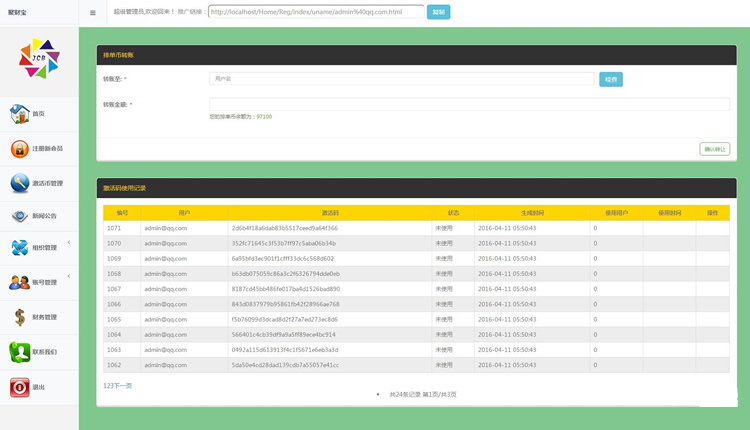Click the finance management (财务管理) dollar icon
The width and height of the screenshot is (750, 430).
pos(20,317)
